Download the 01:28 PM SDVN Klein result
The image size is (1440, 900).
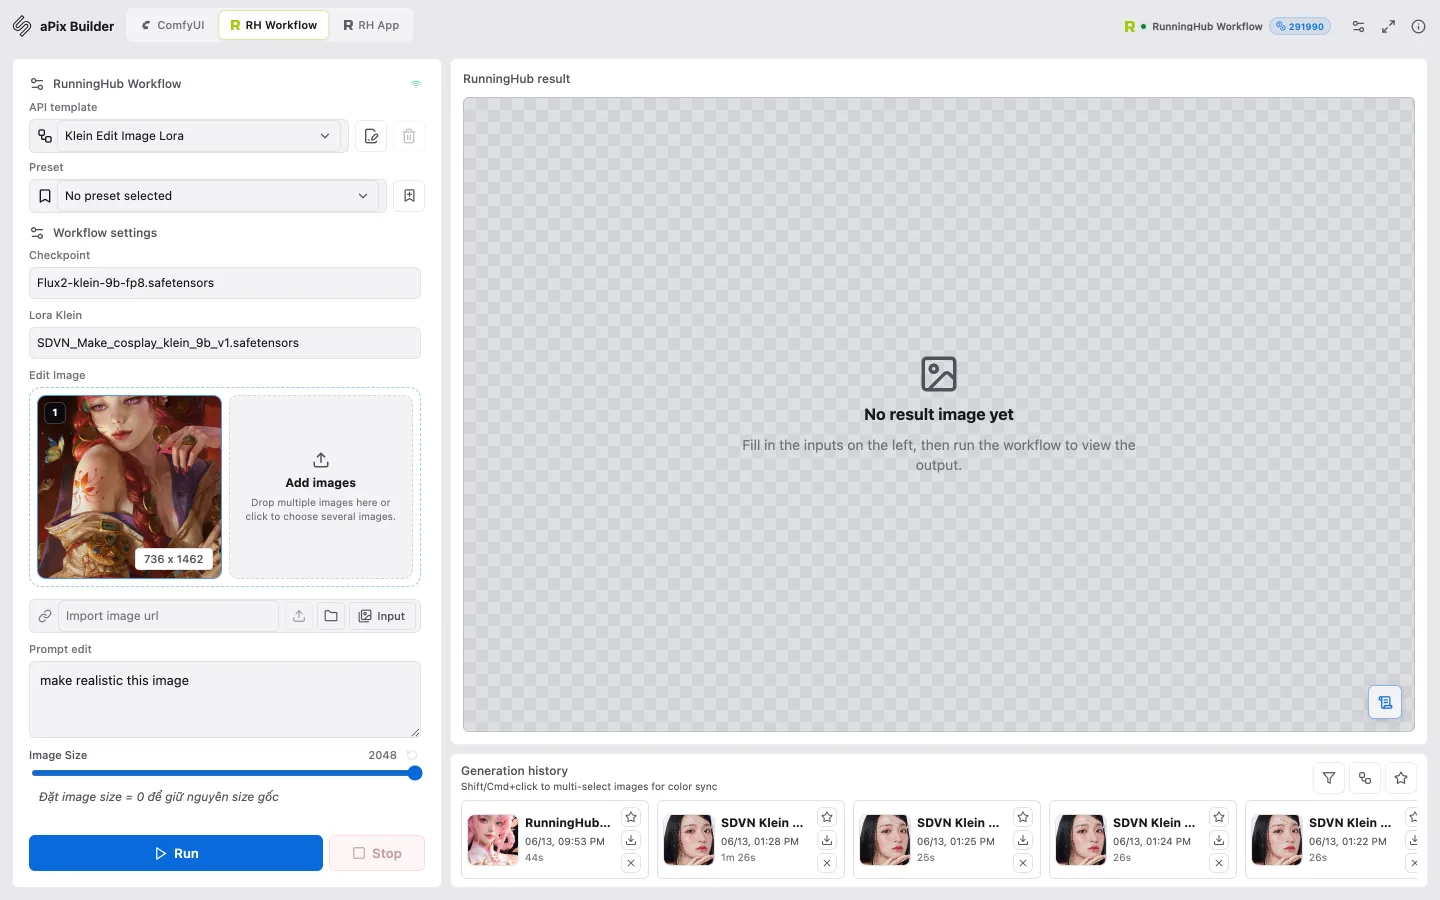[x=827, y=840]
